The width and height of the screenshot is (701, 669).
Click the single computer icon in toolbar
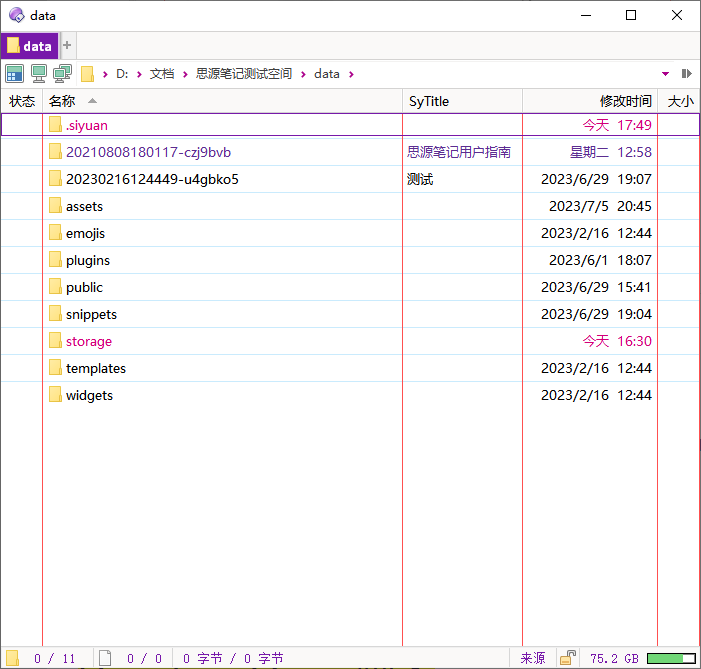[x=39, y=73]
